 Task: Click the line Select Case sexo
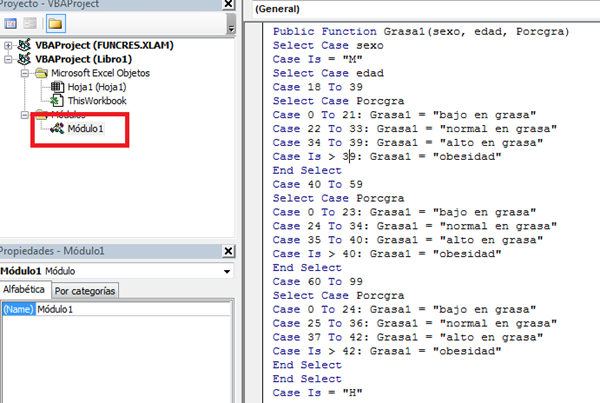(328, 46)
